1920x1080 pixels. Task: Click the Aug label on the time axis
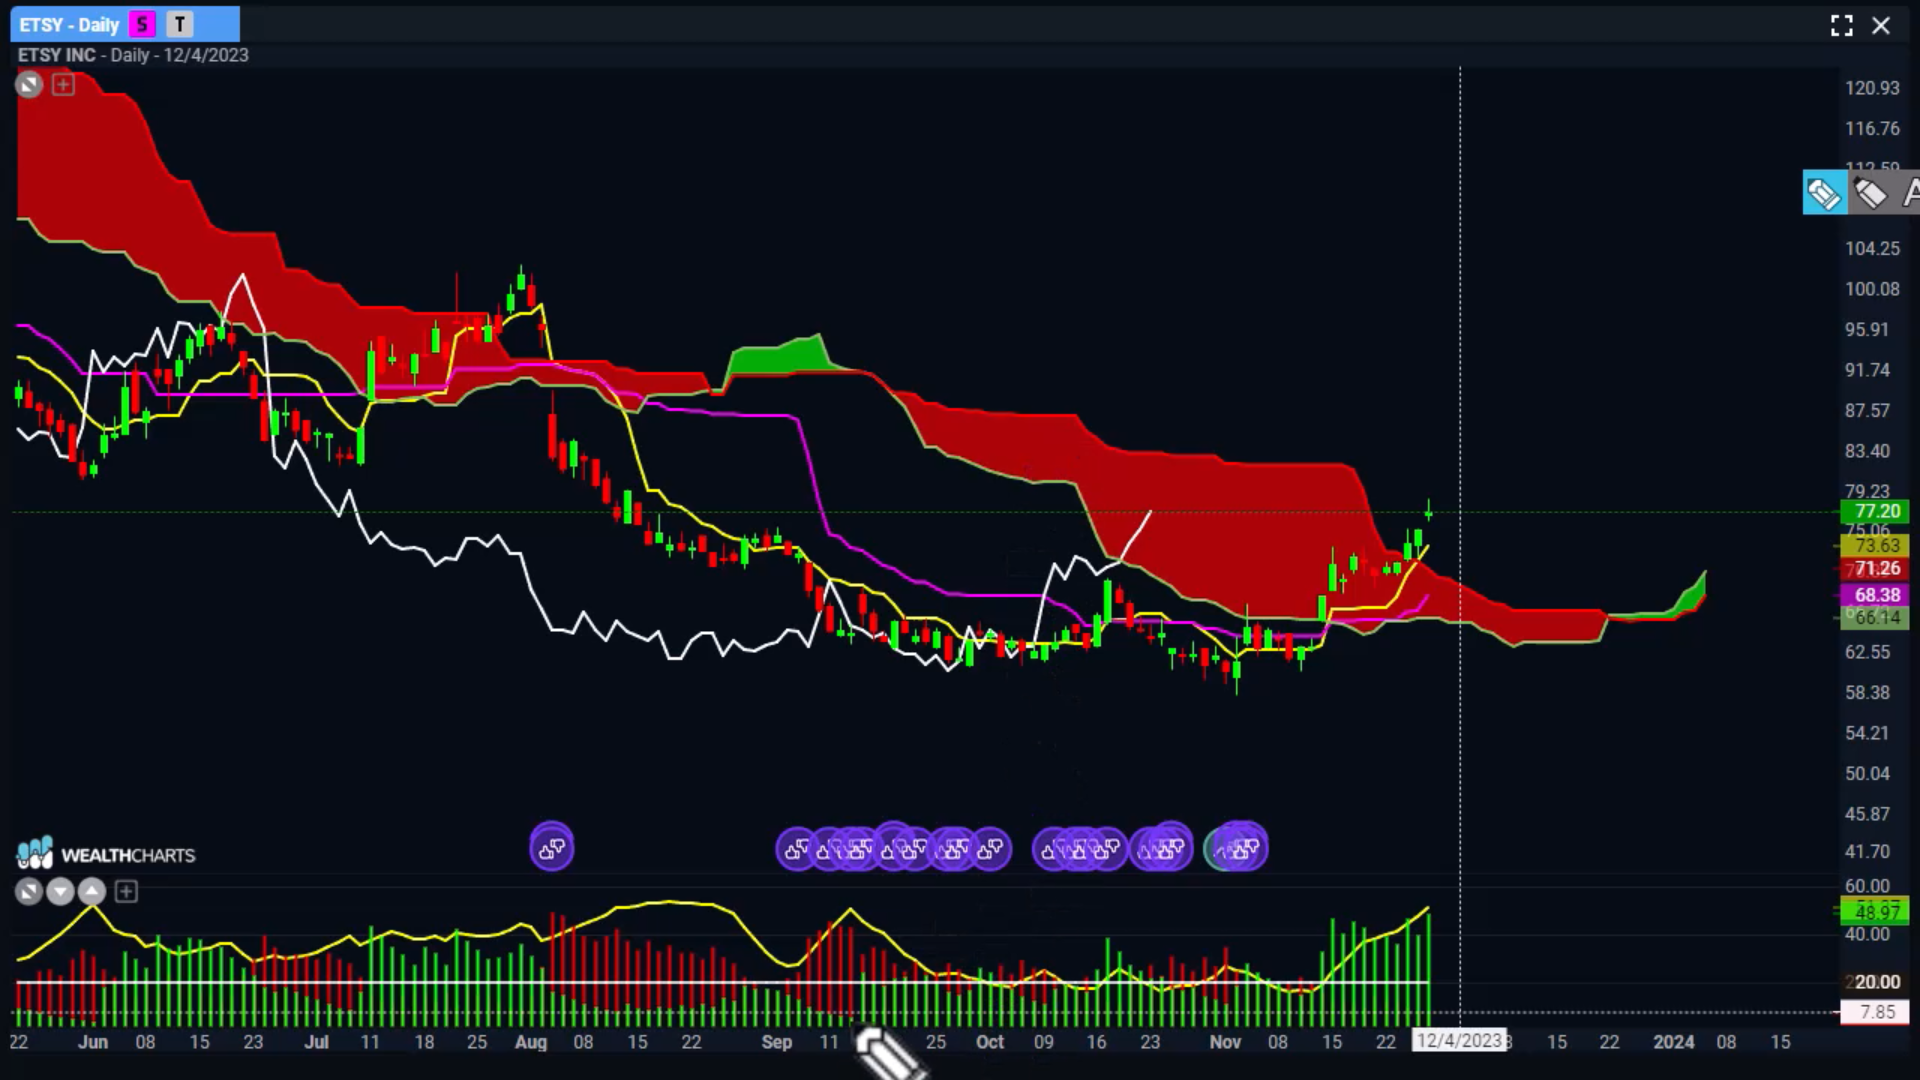[531, 1042]
